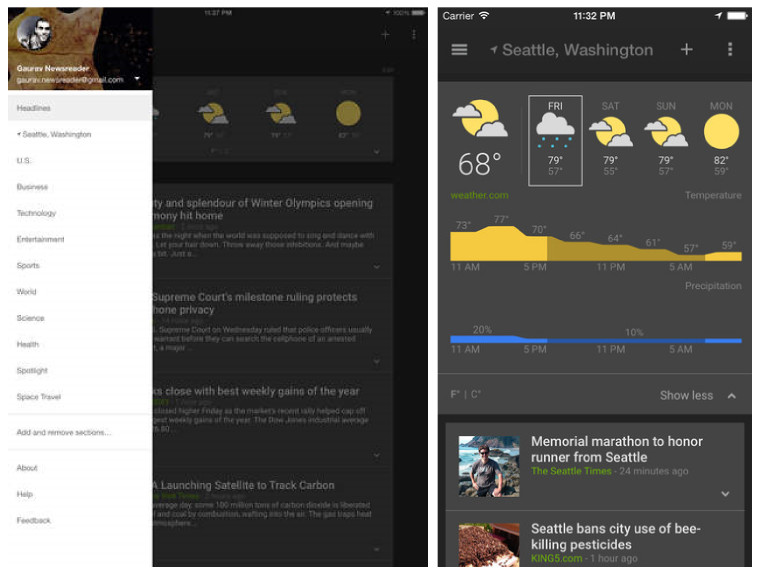Select the SAT forecast weather icon
Viewport: 760px width, 575px height.
coord(610,131)
